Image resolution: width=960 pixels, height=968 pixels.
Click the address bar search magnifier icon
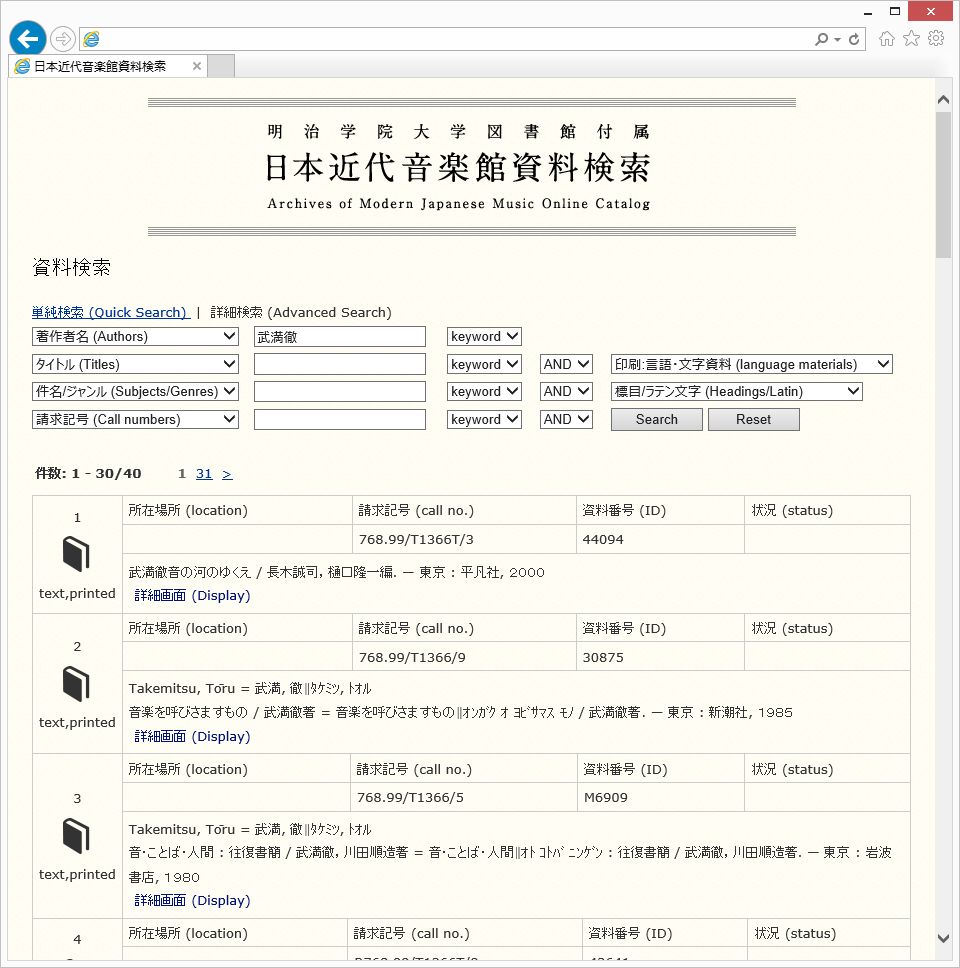tap(822, 39)
